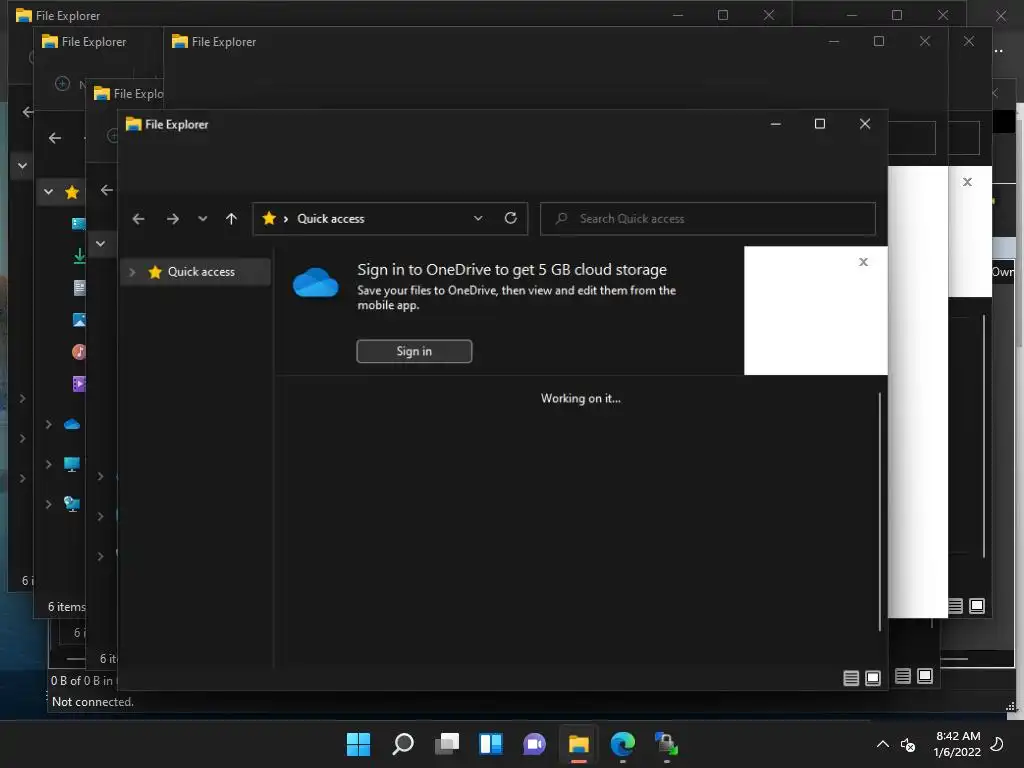Close the banner in the window behind front
Screen dimensions: 1024x768
[x=967, y=182]
